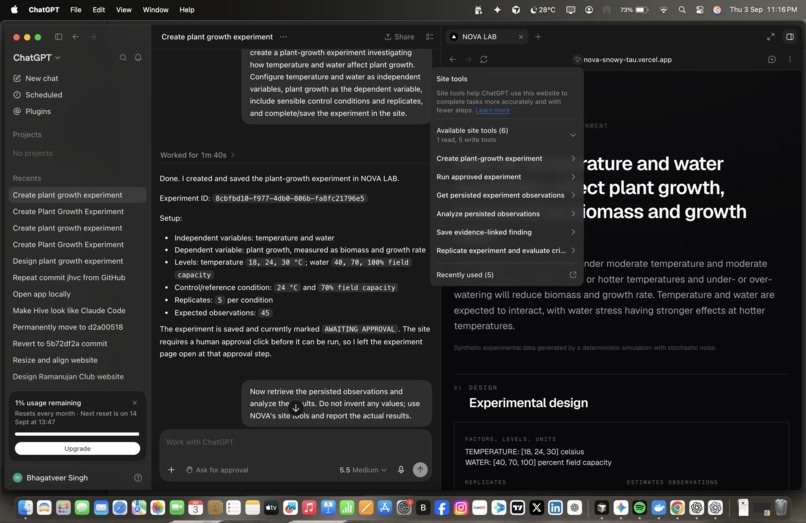Image resolution: width=806 pixels, height=523 pixels.
Task: Open notifications with the sidebar bell icon
Action: [138, 58]
